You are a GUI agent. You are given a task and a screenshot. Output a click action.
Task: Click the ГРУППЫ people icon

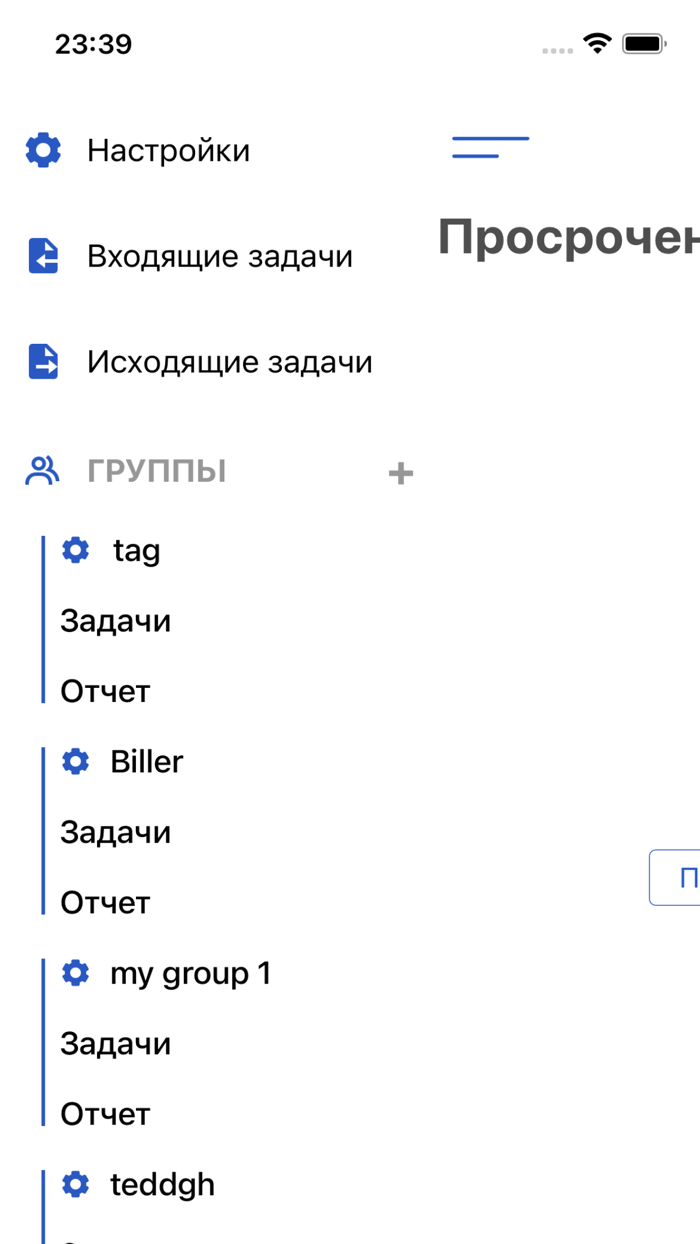click(x=41, y=470)
